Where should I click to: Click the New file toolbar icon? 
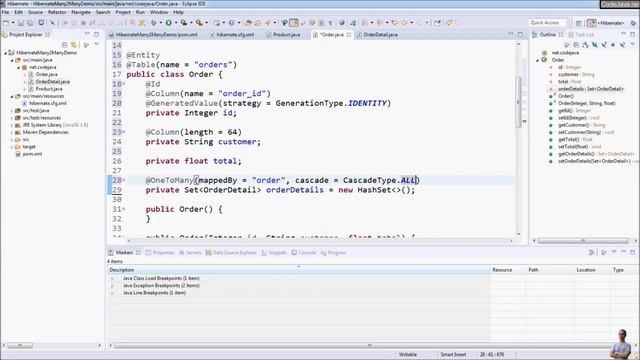click(6, 23)
